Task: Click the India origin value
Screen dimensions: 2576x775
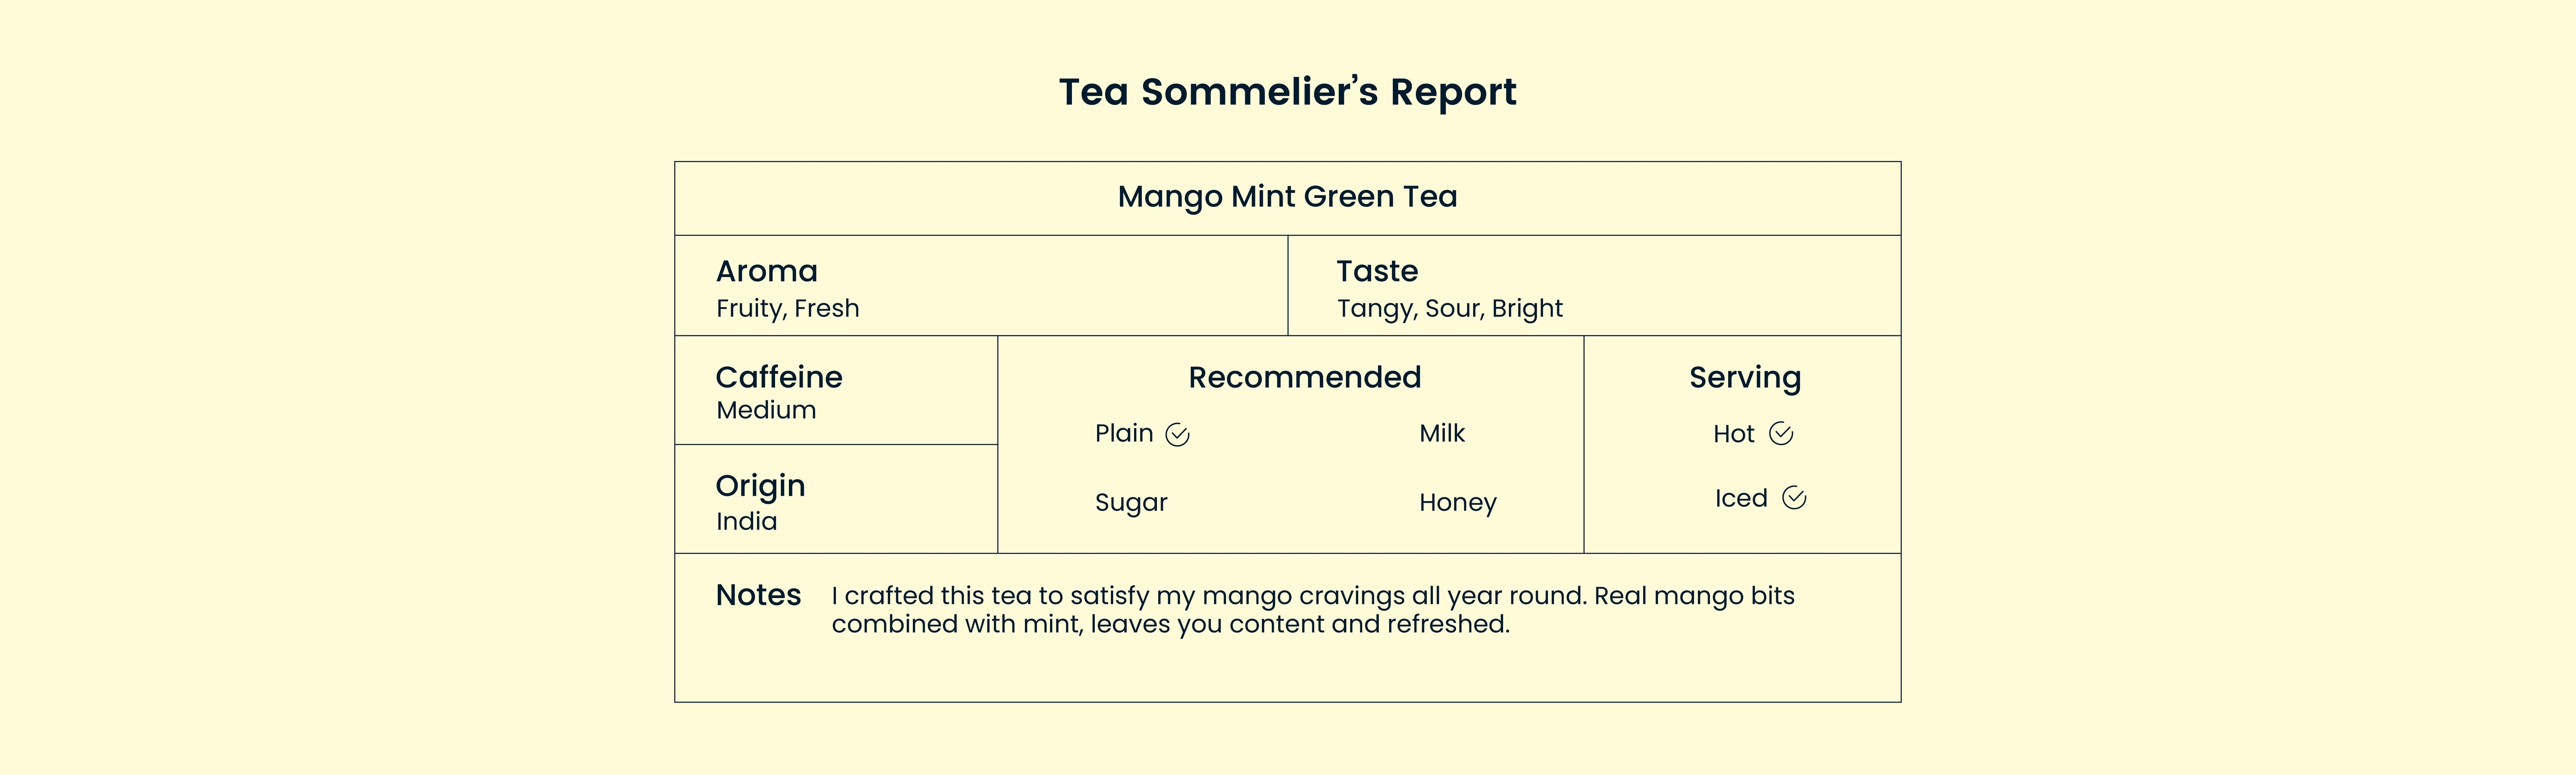Action: pos(746,521)
